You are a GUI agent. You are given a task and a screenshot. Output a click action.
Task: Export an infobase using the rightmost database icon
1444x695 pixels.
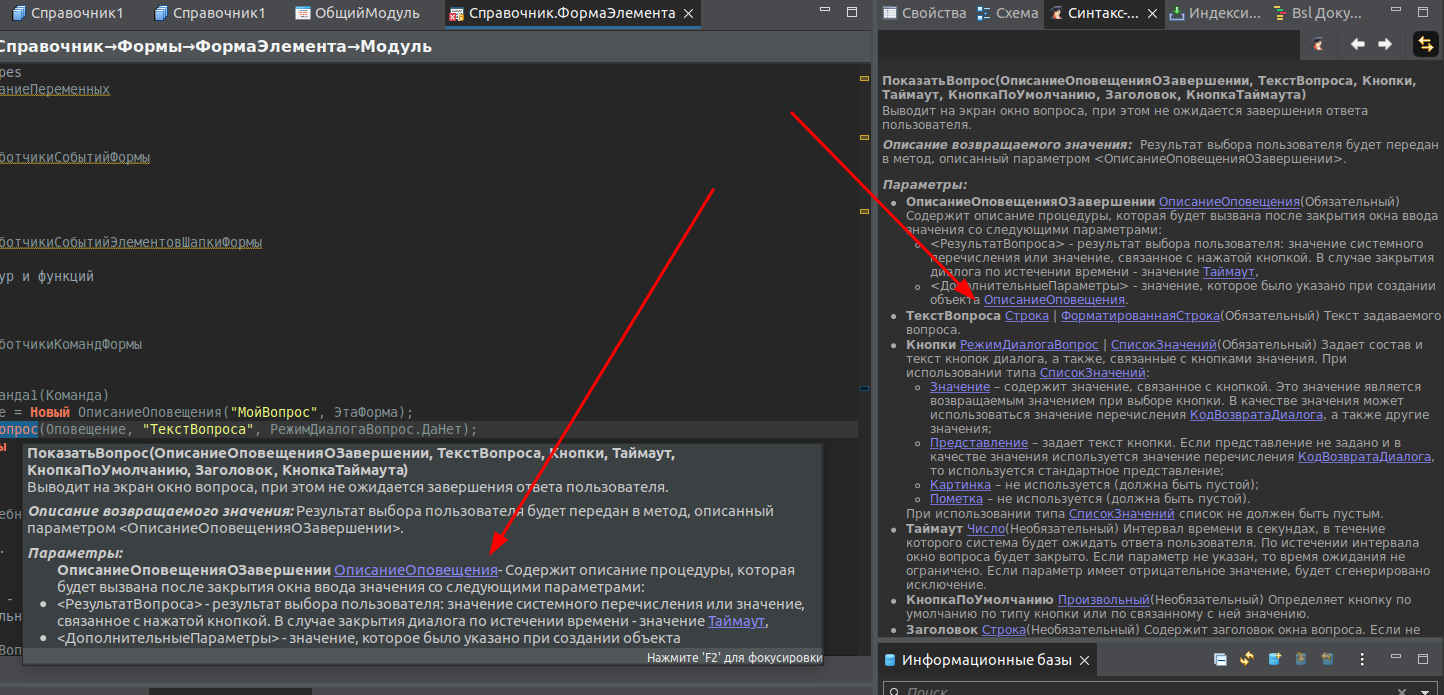pyautogui.click(x=1327, y=659)
